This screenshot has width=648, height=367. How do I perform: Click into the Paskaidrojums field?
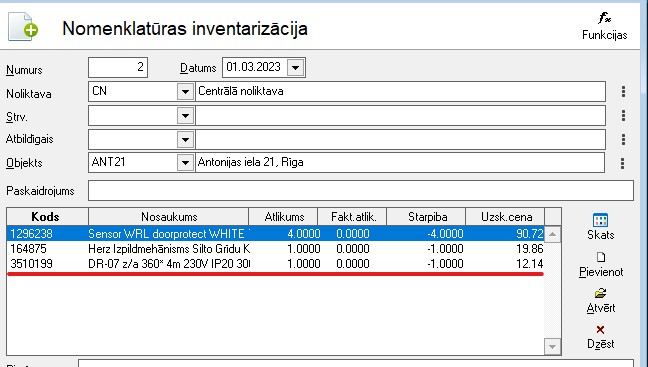point(360,191)
